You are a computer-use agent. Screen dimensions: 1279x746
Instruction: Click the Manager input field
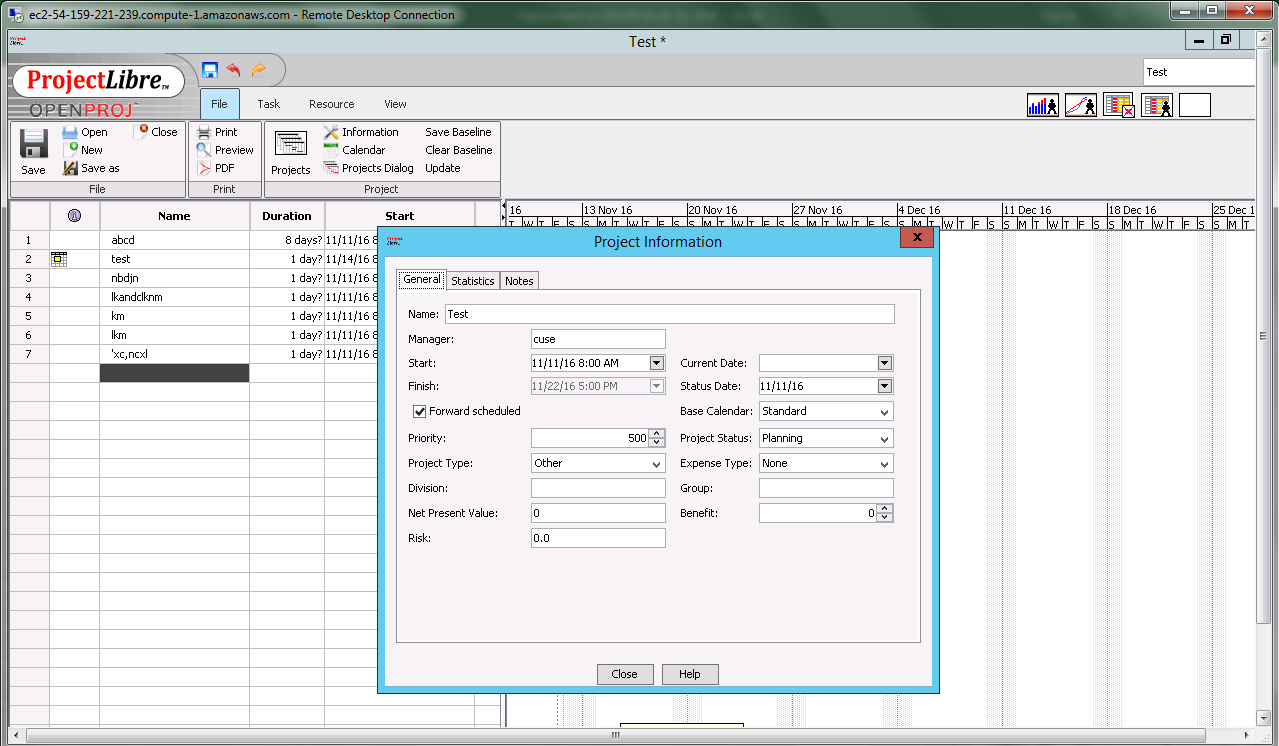click(x=597, y=339)
